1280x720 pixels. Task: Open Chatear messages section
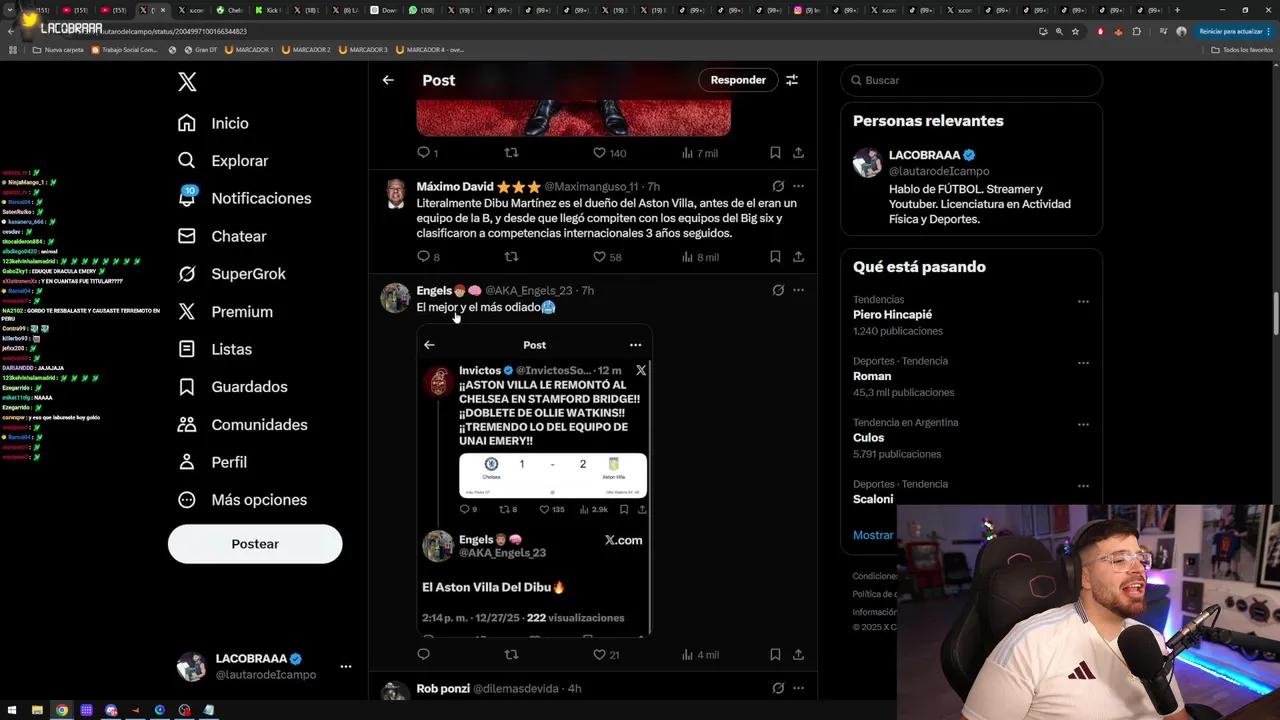coord(222,236)
